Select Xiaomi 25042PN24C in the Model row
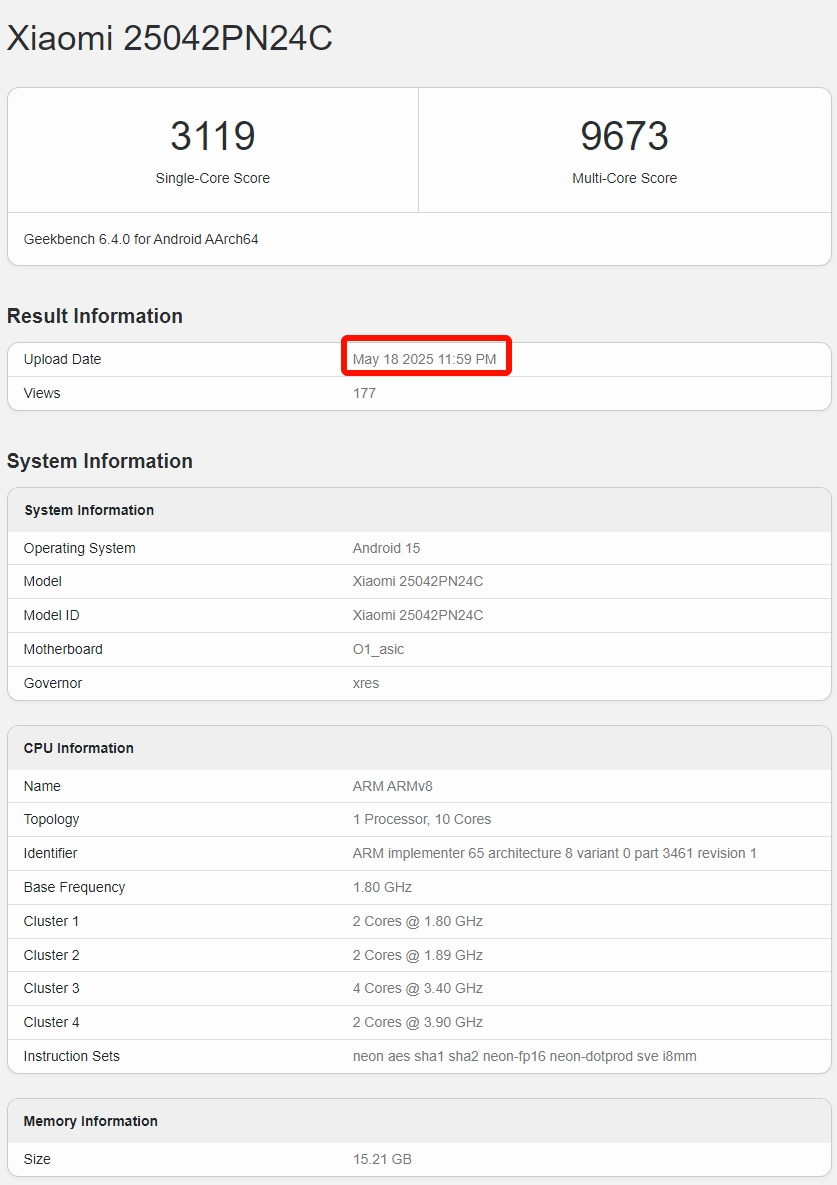The image size is (837, 1185). 418,581
